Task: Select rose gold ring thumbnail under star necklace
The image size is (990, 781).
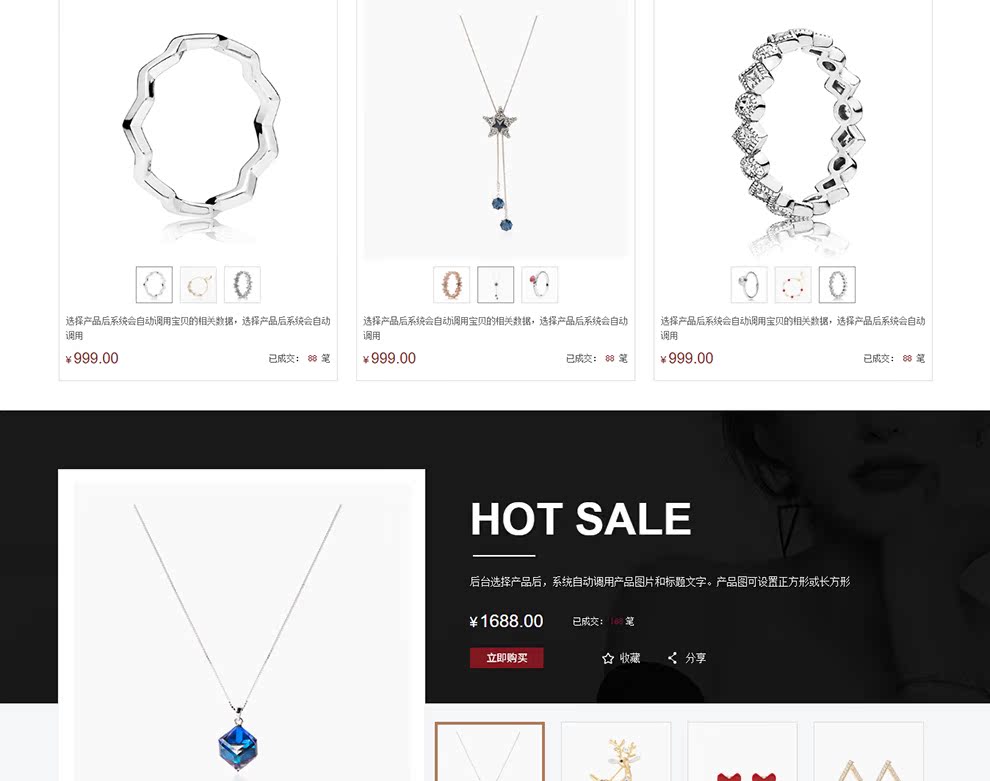Action: 451,285
